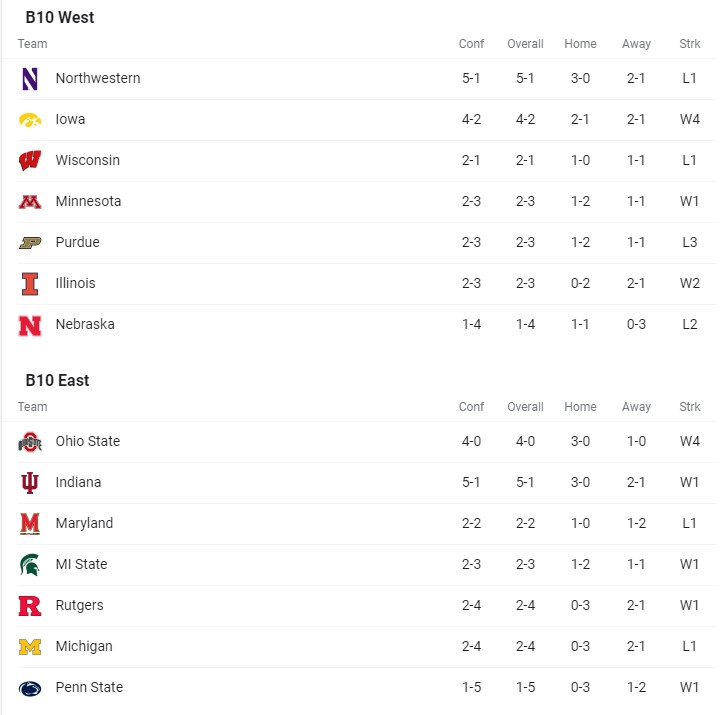Click the Penn State logo
Image resolution: width=728 pixels, height=715 pixels.
tap(30, 688)
